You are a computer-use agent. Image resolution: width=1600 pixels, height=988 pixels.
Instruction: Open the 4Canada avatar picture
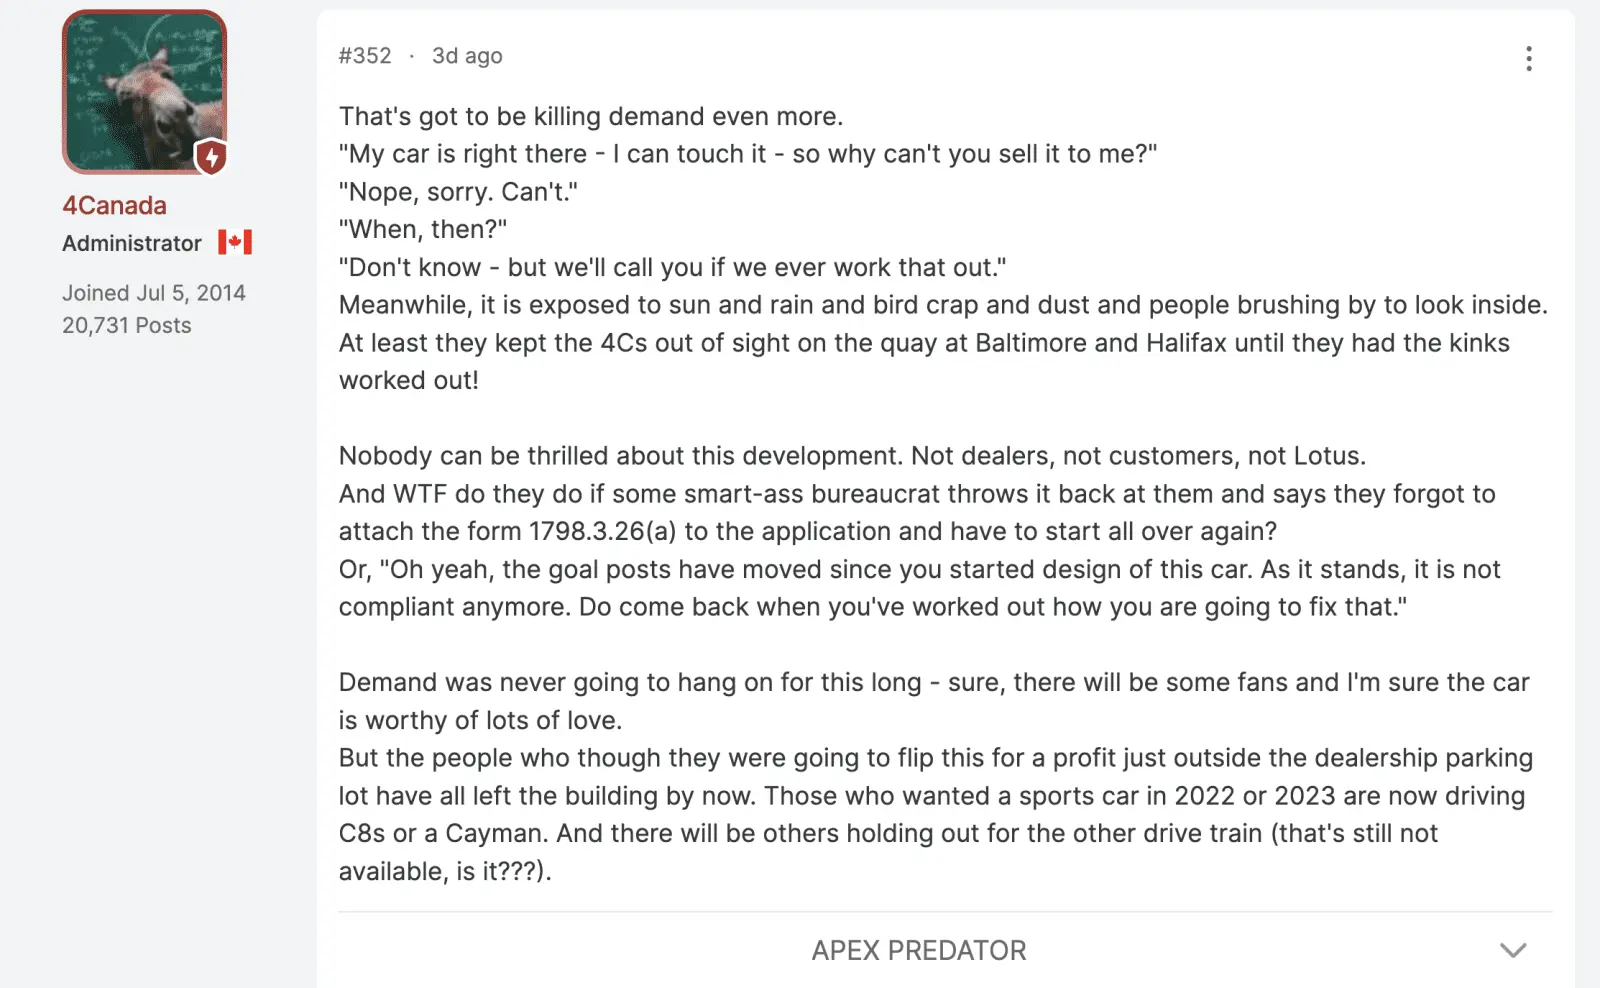(145, 92)
